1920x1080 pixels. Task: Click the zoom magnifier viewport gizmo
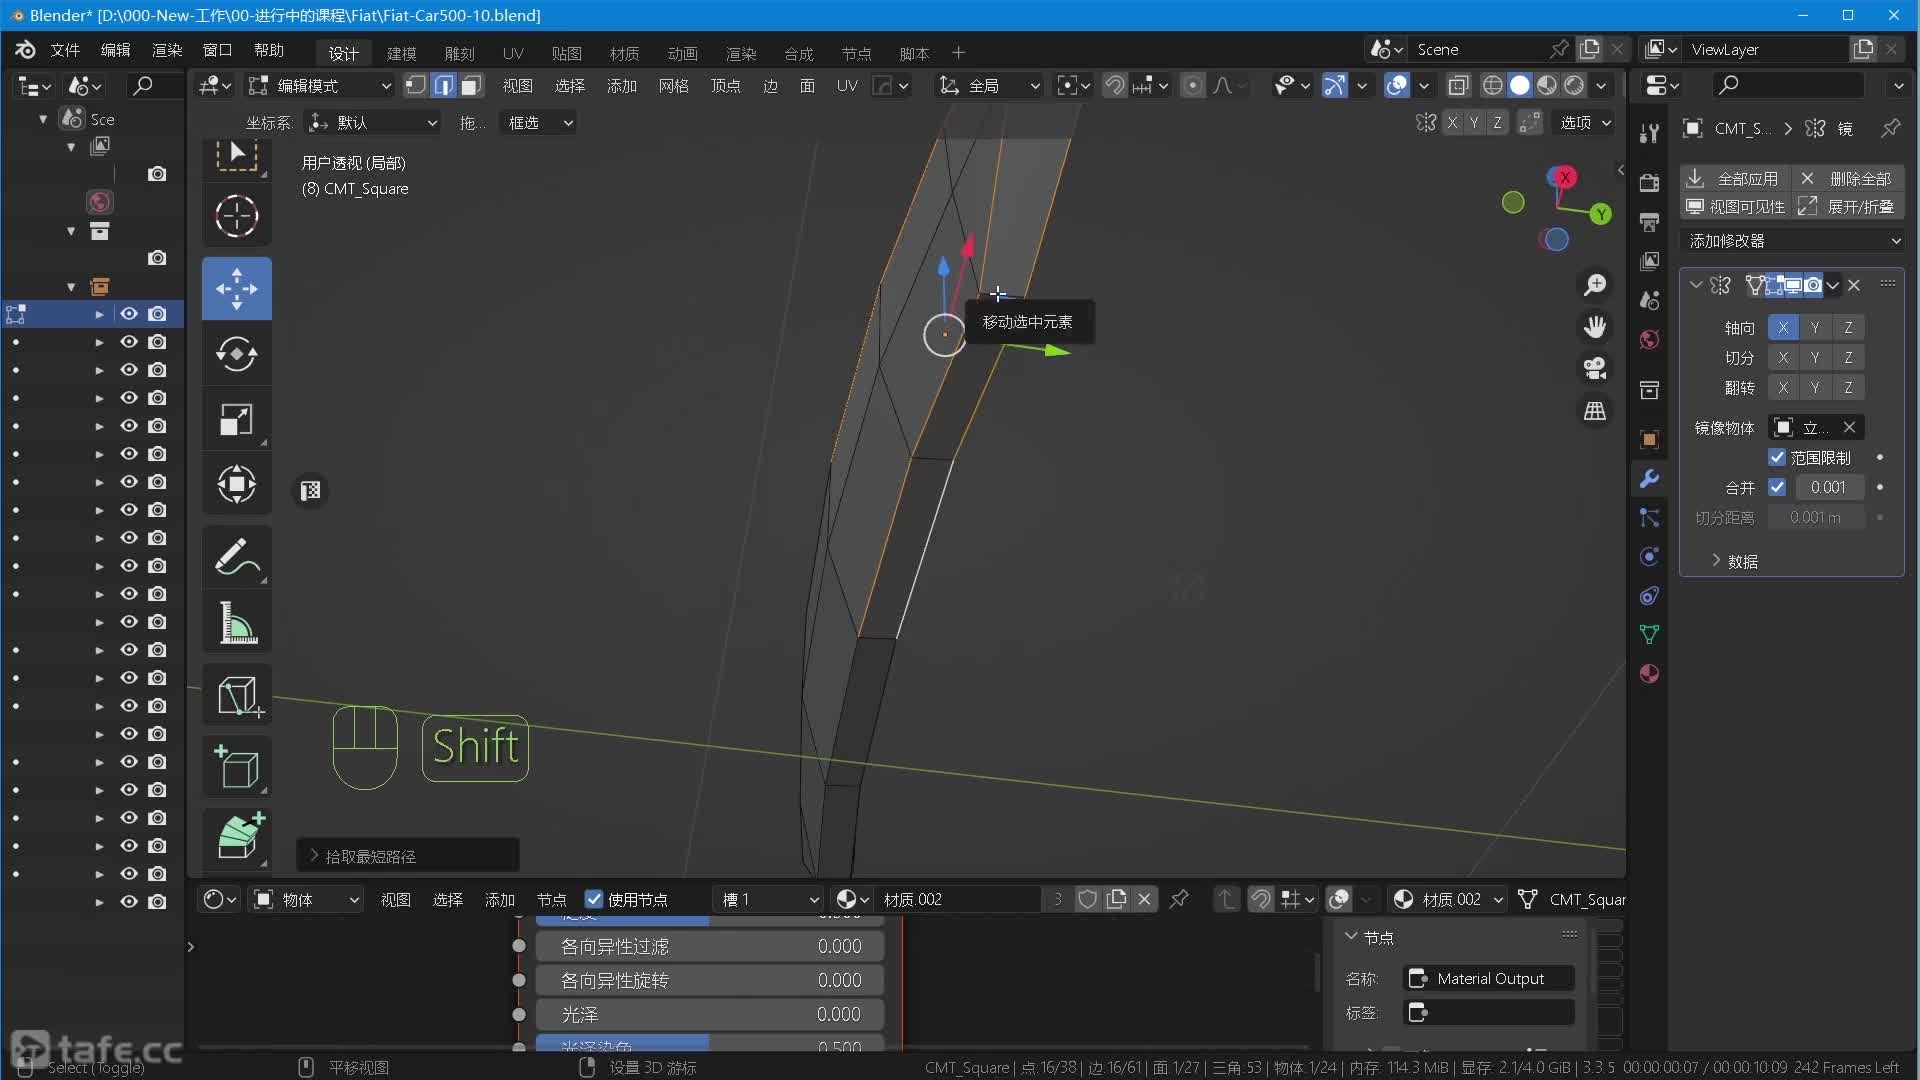tap(1595, 286)
